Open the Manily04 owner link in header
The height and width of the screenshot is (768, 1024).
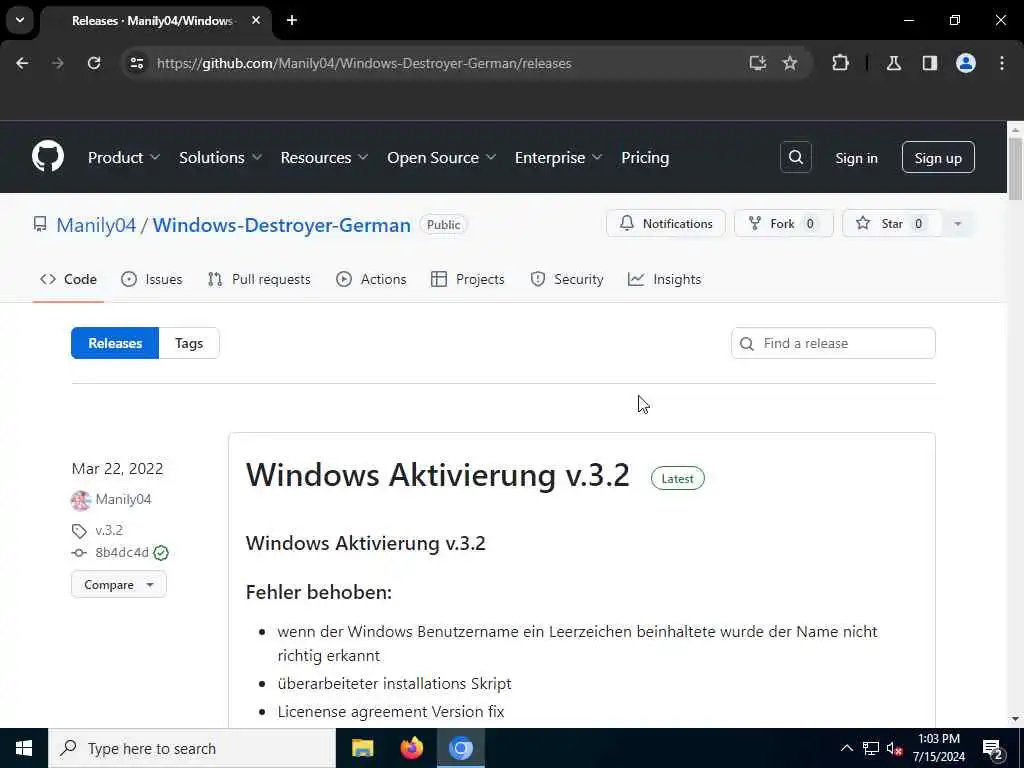(96, 225)
